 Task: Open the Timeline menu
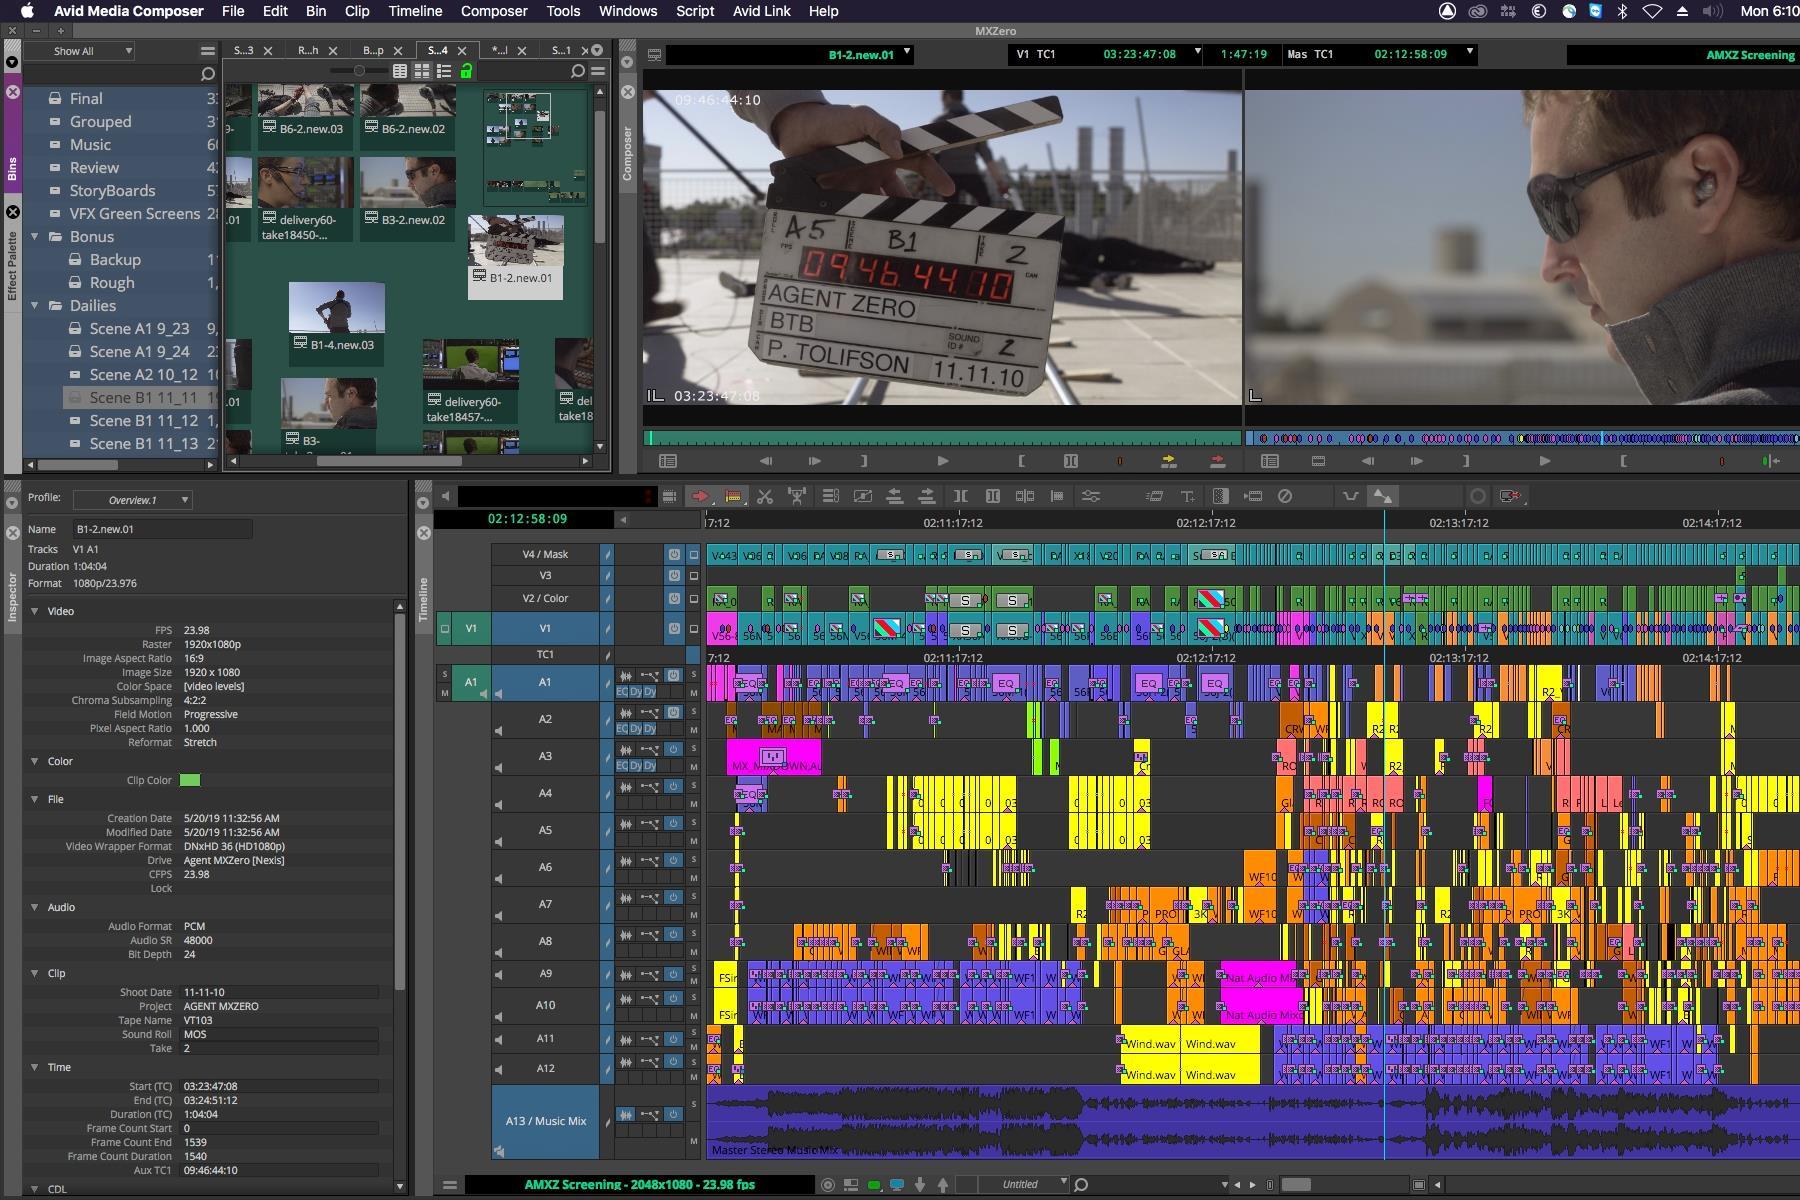[415, 11]
